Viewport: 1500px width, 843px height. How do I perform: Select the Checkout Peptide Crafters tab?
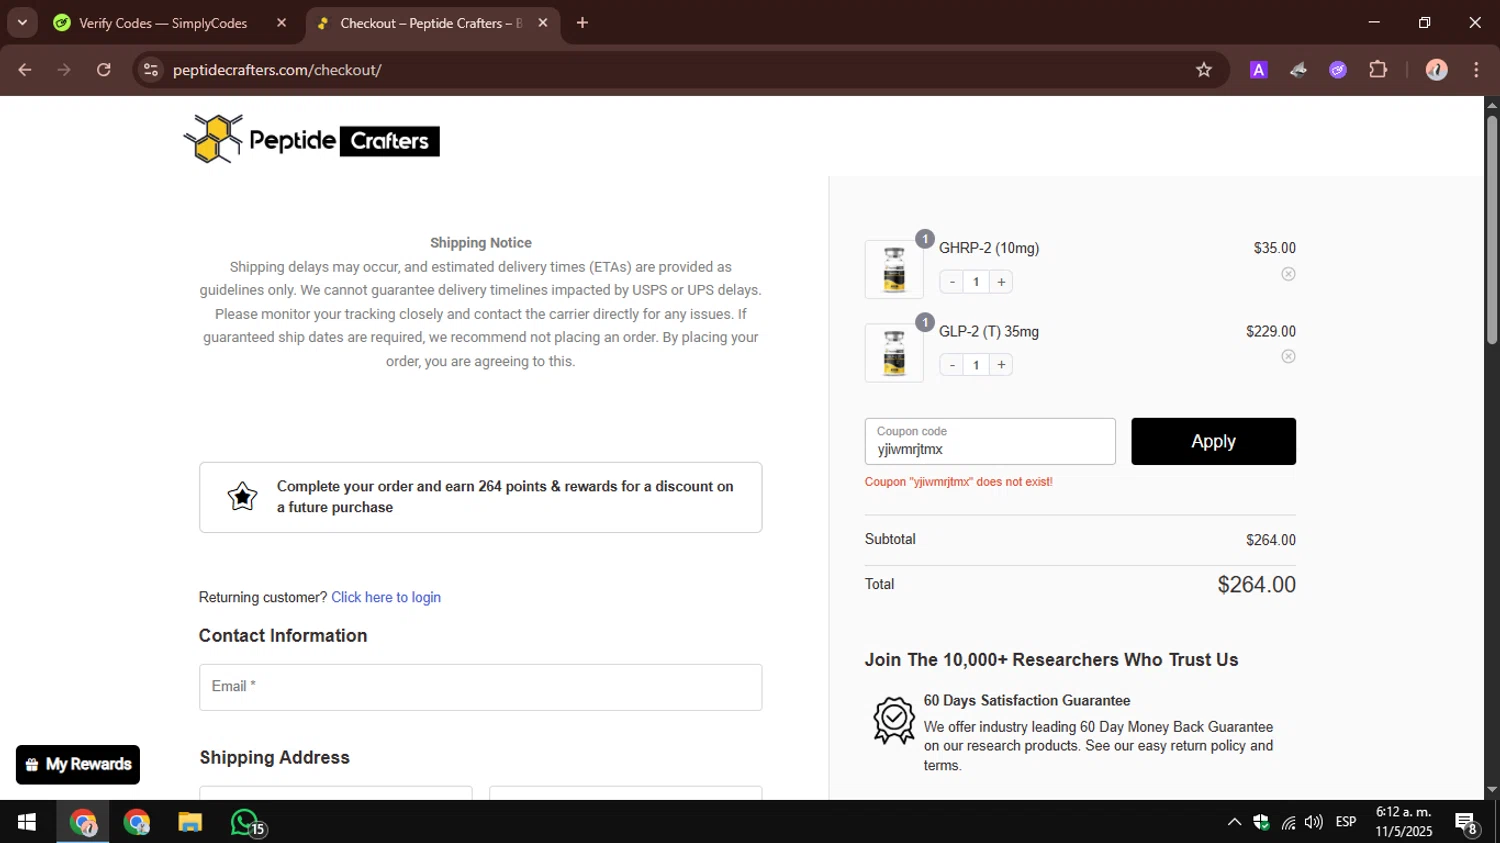[x=432, y=23]
